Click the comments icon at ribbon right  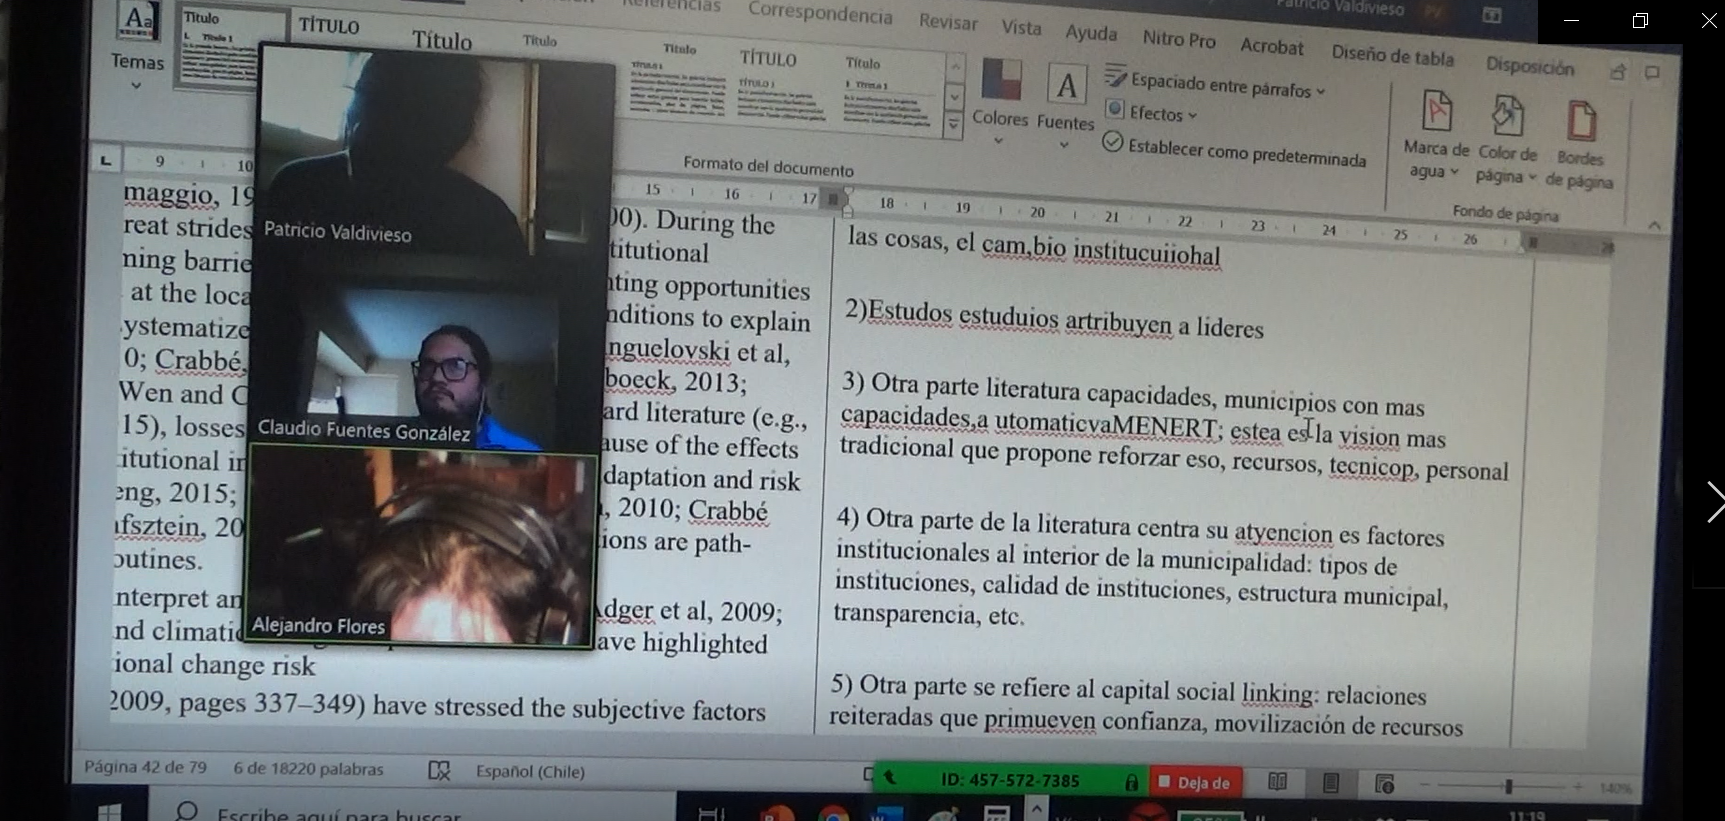tap(1652, 72)
